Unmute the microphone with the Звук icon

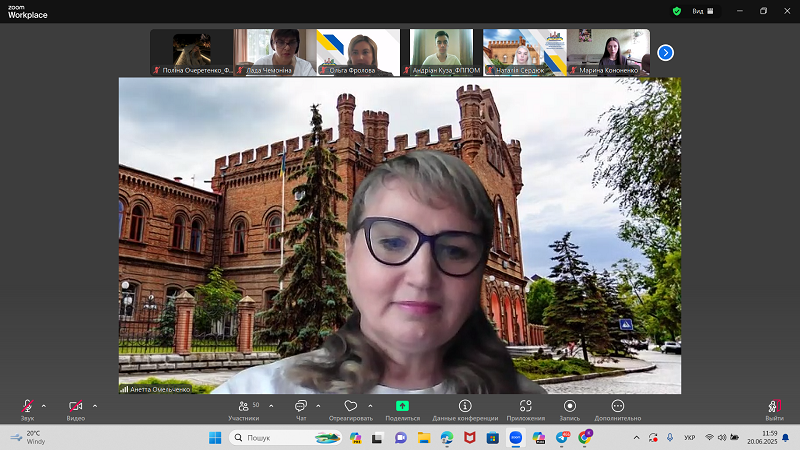(28, 407)
